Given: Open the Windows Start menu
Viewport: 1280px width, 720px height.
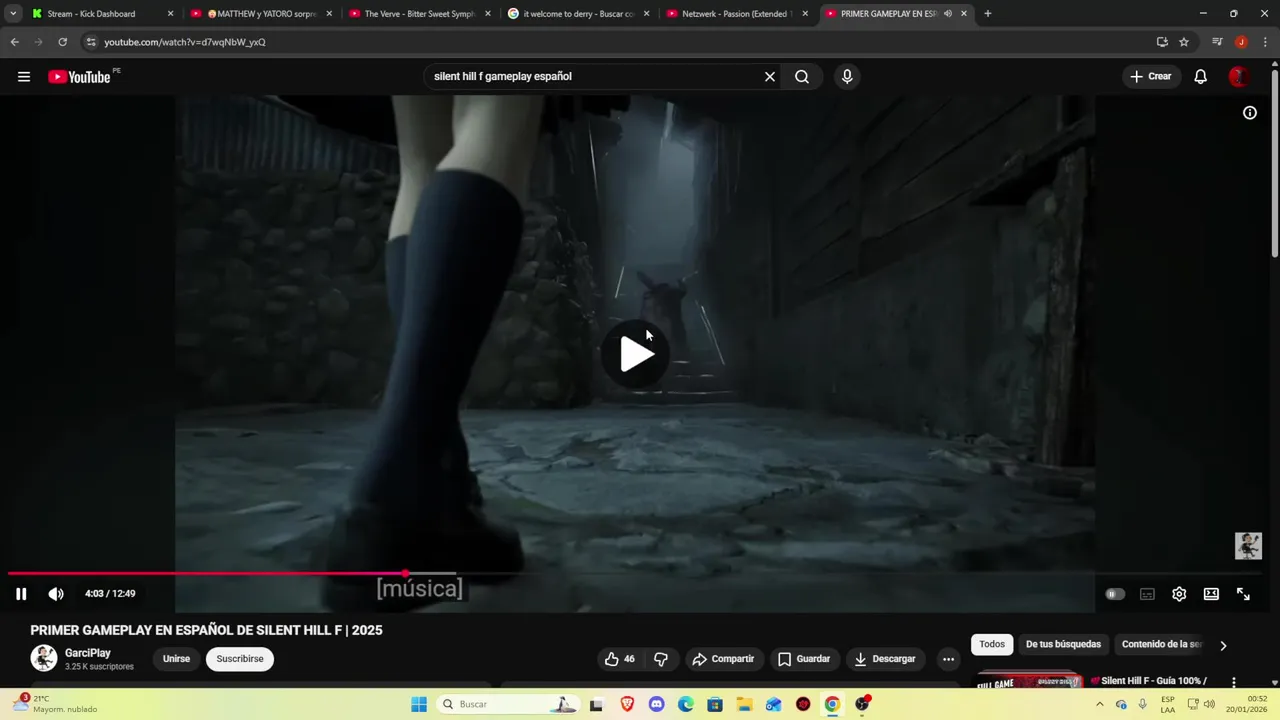Looking at the screenshot, I should [419, 704].
